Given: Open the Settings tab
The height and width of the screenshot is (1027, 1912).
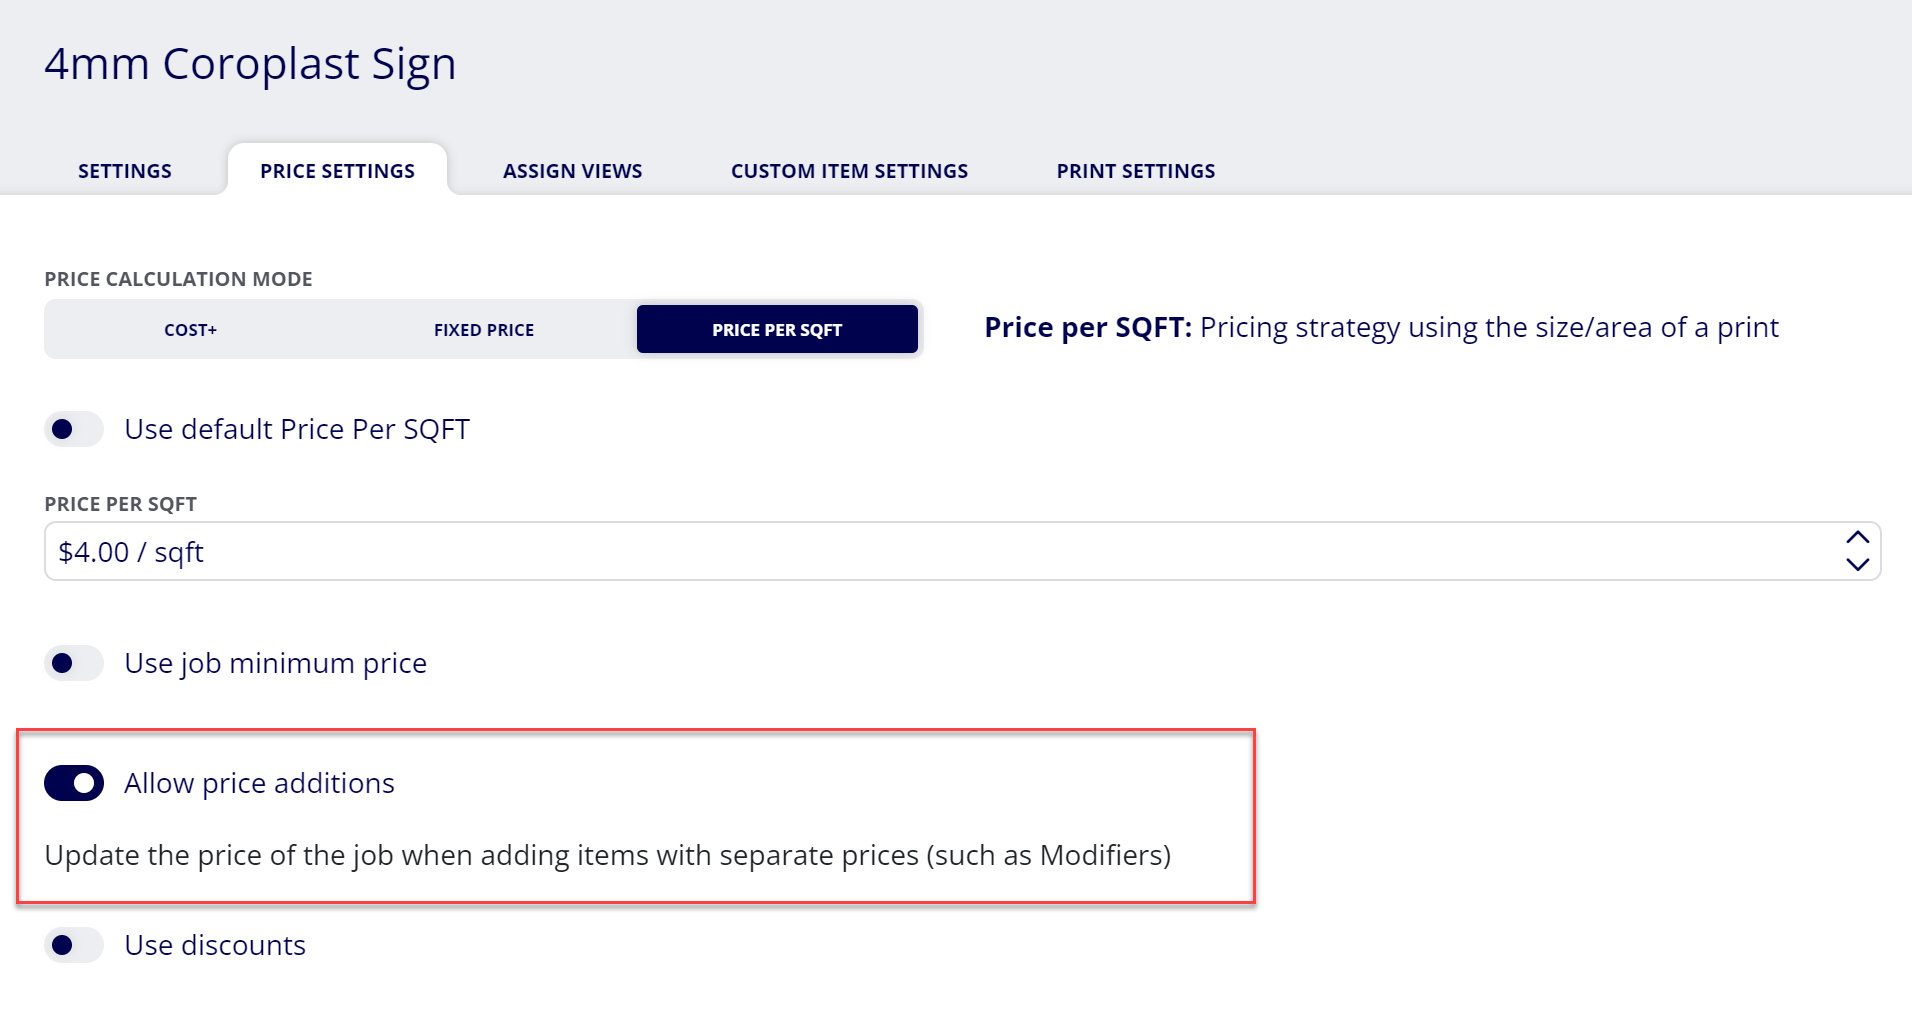Looking at the screenshot, I should coord(125,171).
